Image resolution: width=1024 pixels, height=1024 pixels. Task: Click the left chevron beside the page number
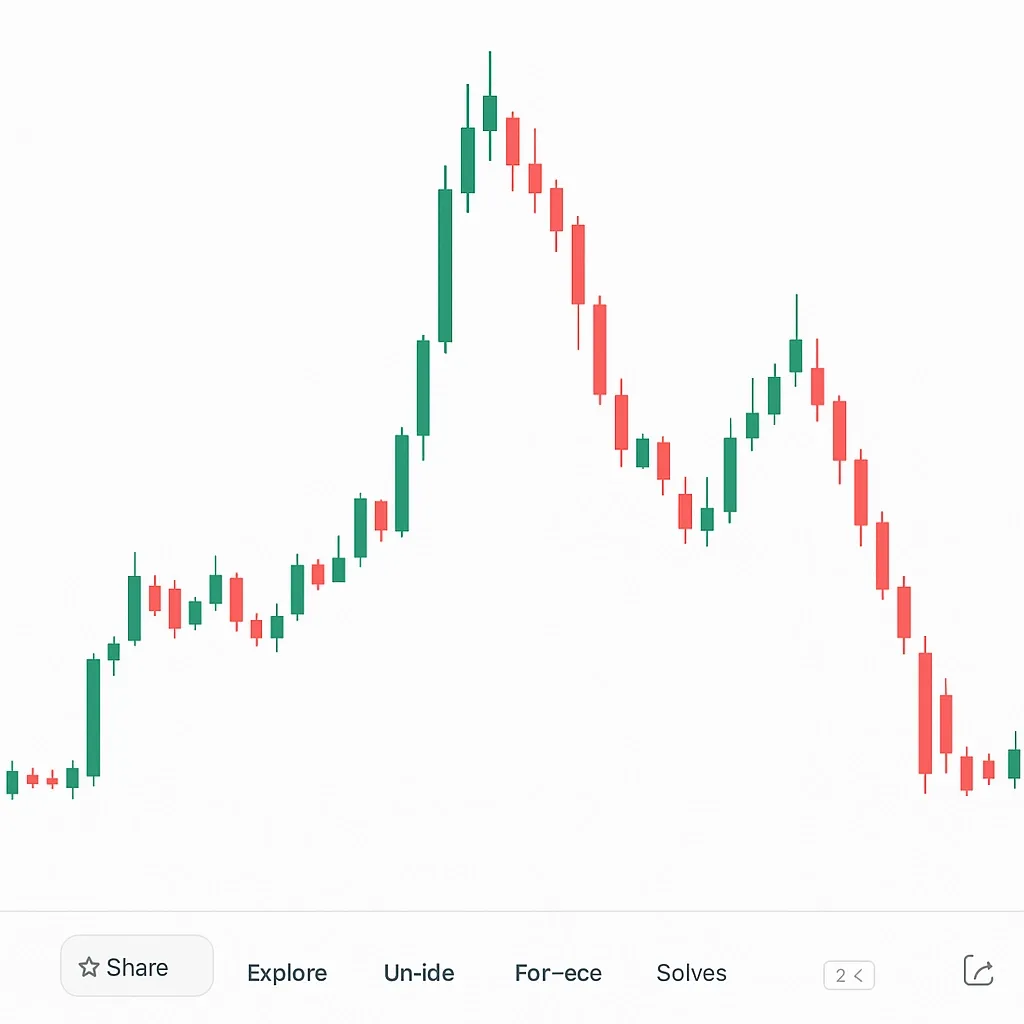[x=862, y=976]
